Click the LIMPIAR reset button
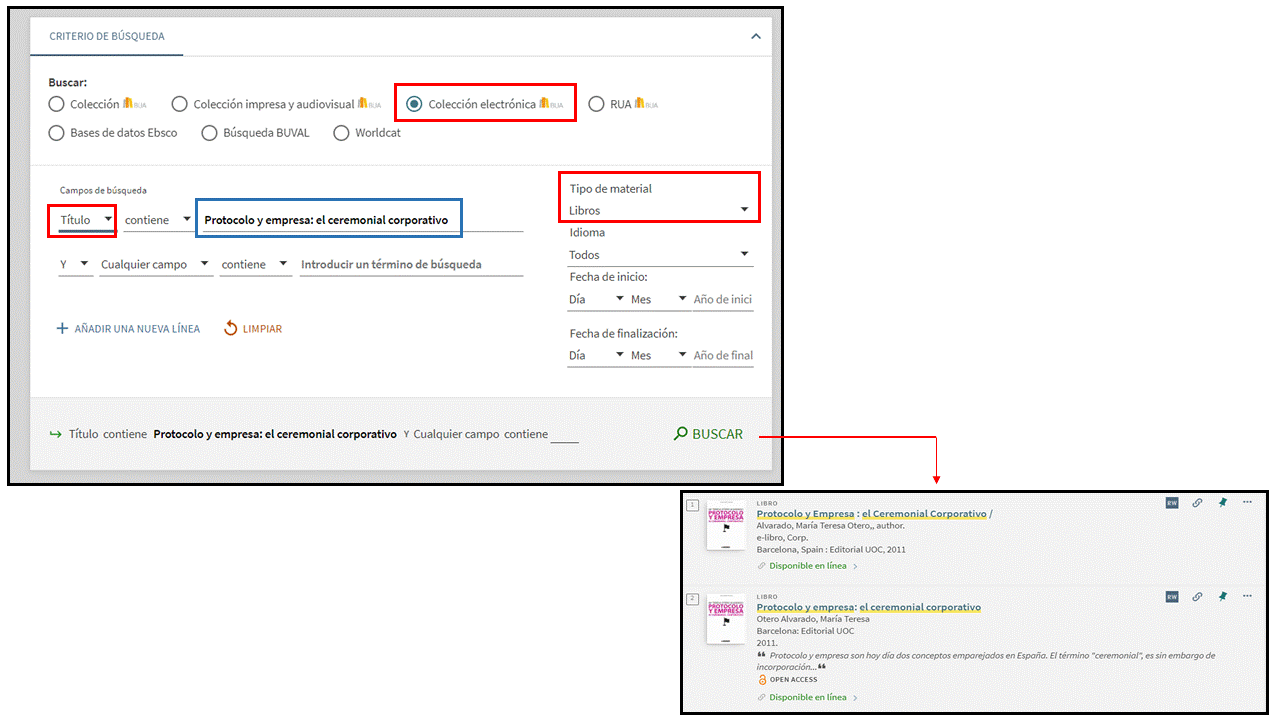This screenshot has height=720, width=1280. (253, 329)
